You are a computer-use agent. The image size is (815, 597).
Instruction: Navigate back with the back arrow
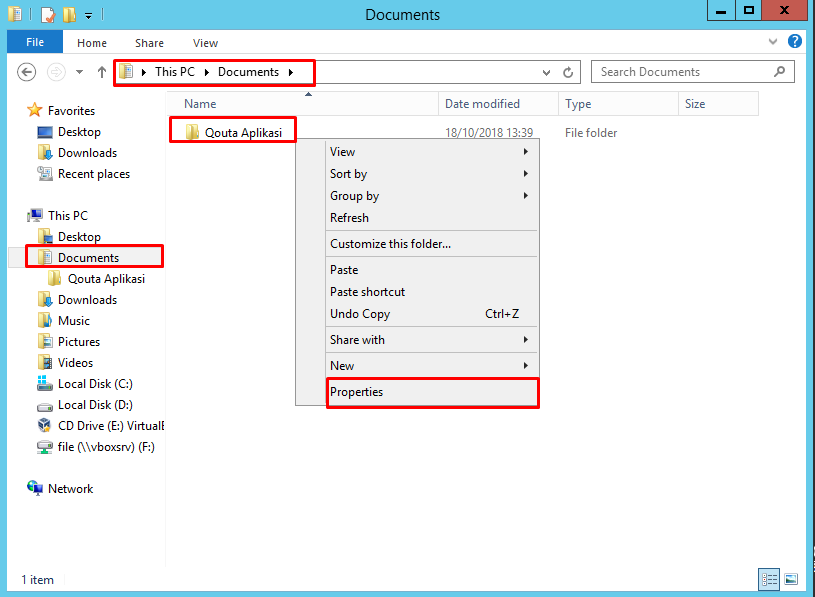point(27,72)
